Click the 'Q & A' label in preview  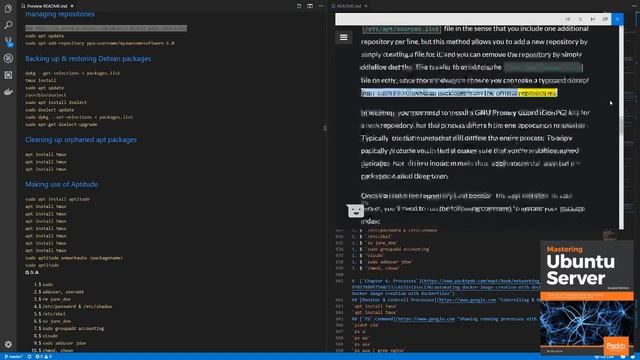pos(32,272)
